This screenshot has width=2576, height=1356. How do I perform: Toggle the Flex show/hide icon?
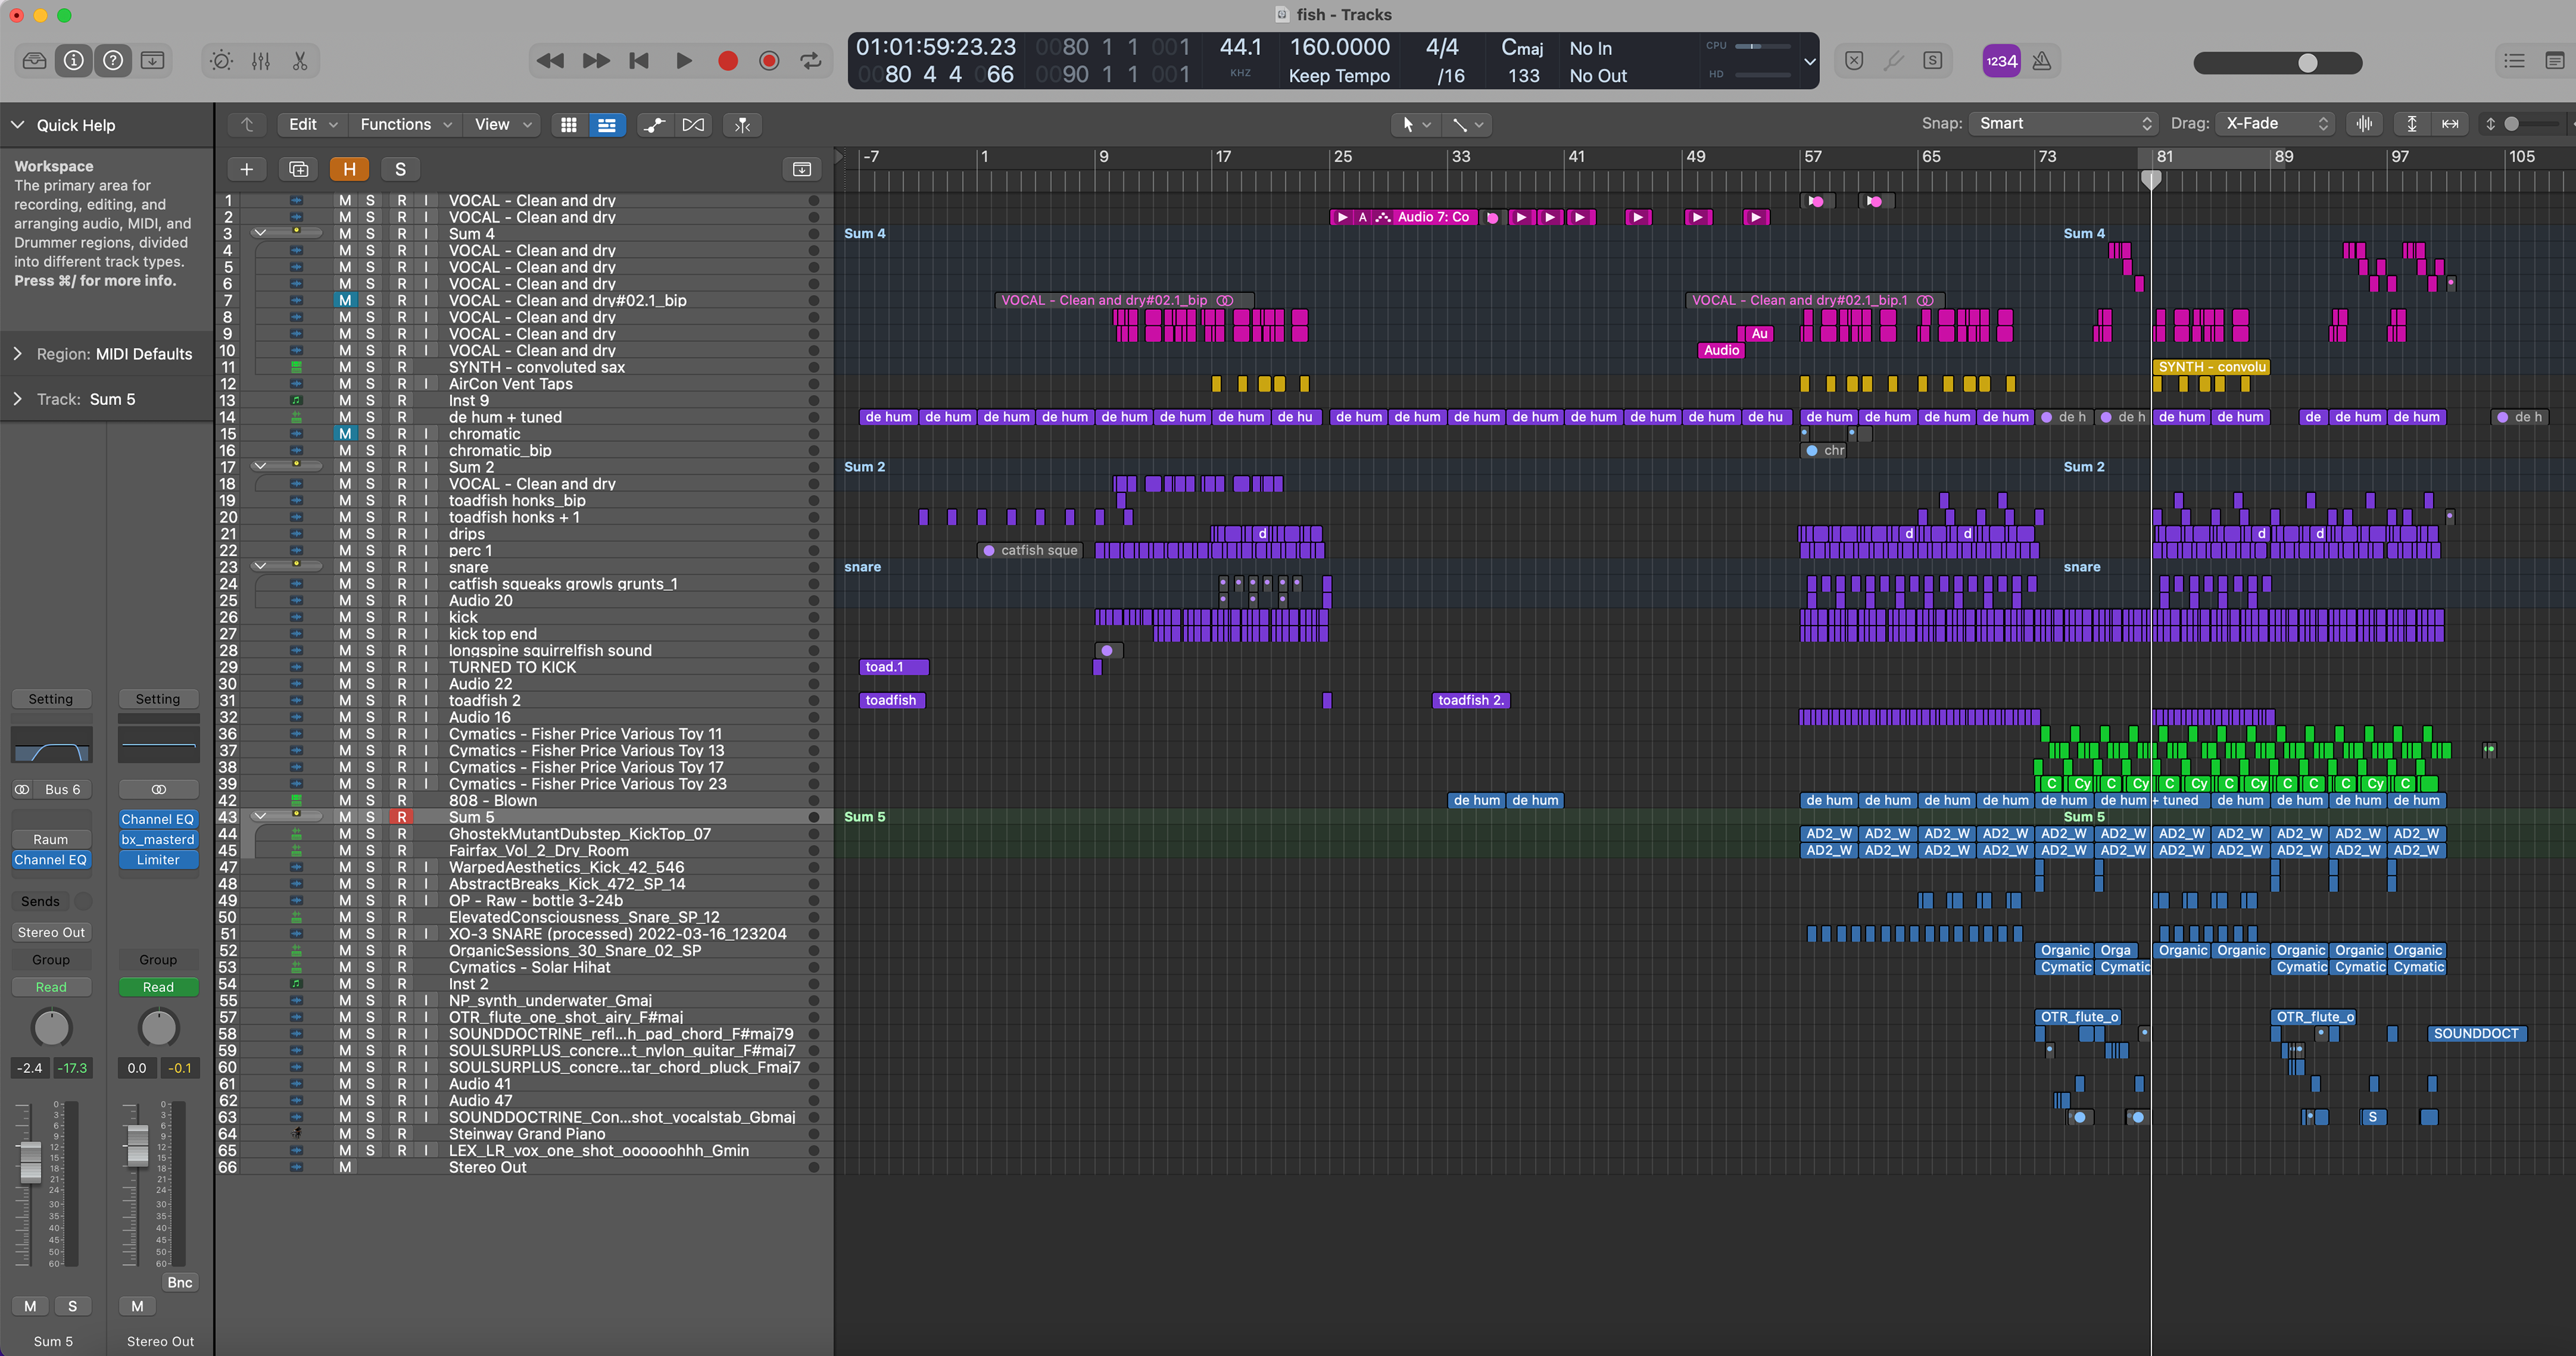point(693,124)
